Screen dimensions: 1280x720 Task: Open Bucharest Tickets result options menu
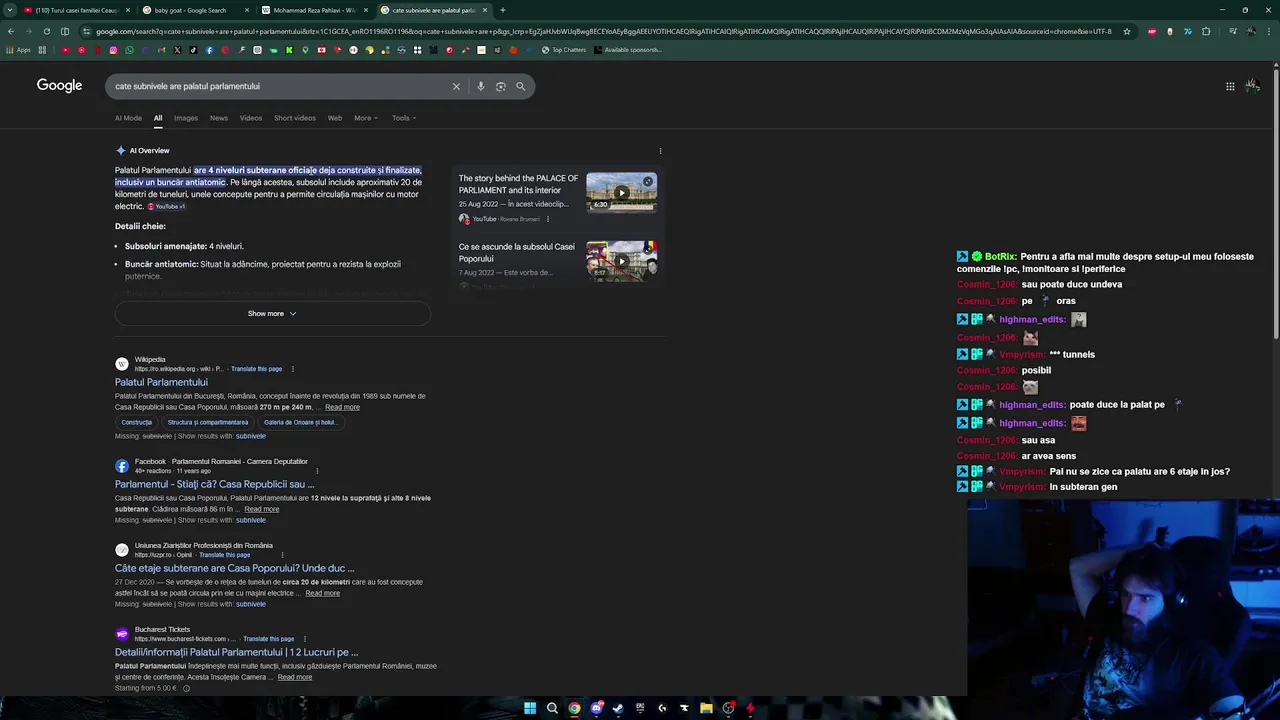[304, 639]
